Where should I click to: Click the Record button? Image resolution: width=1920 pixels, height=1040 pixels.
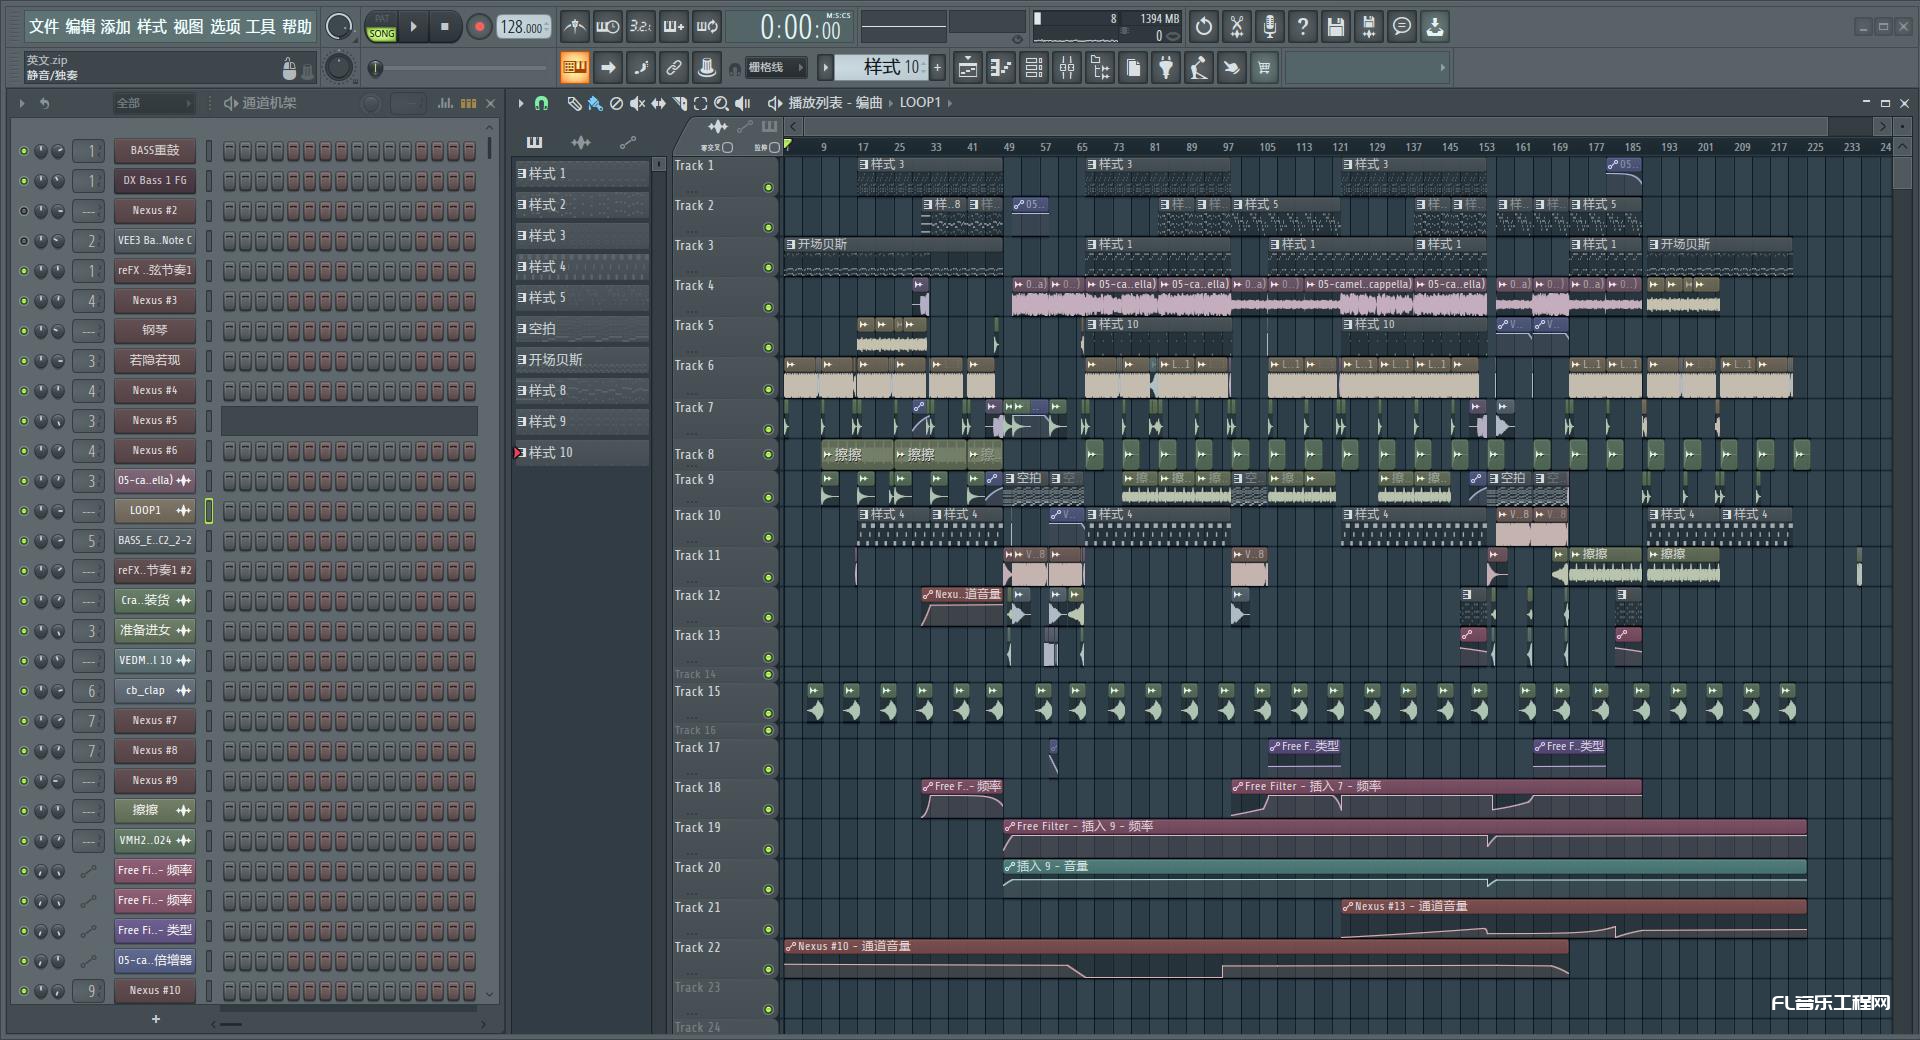coord(479,27)
